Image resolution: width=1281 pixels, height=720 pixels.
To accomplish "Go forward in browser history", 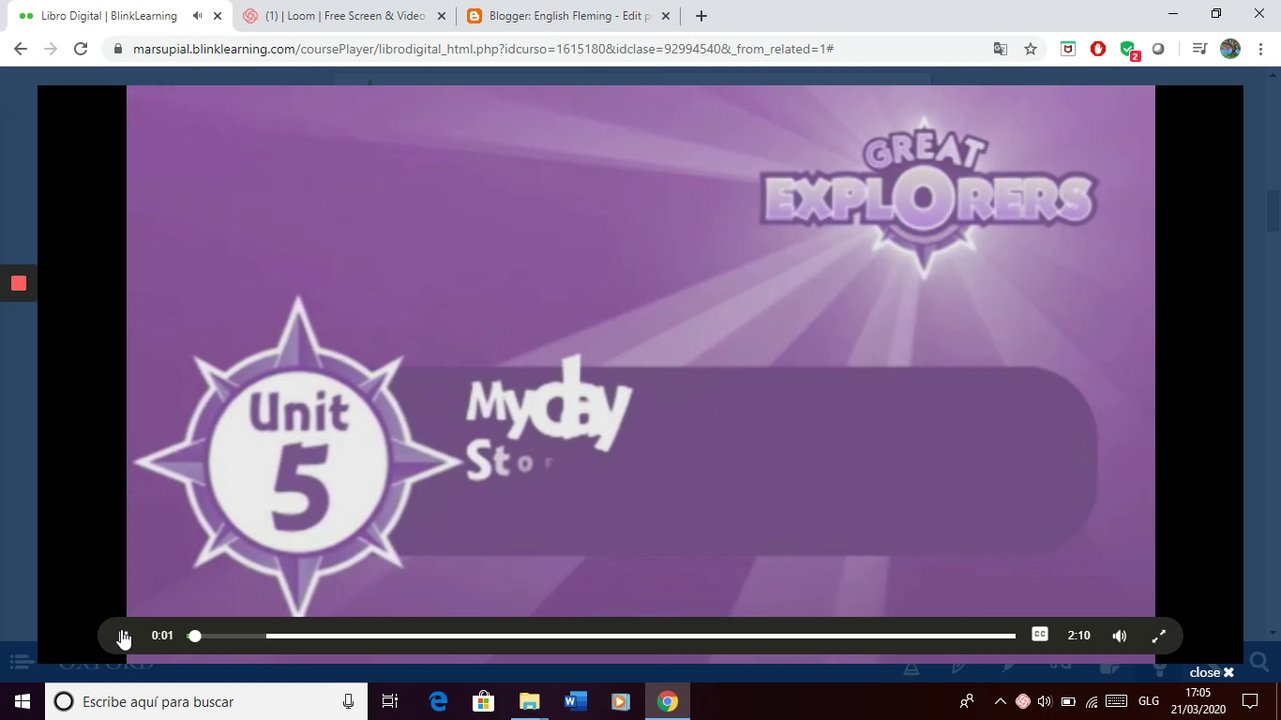I will click(x=50, y=48).
